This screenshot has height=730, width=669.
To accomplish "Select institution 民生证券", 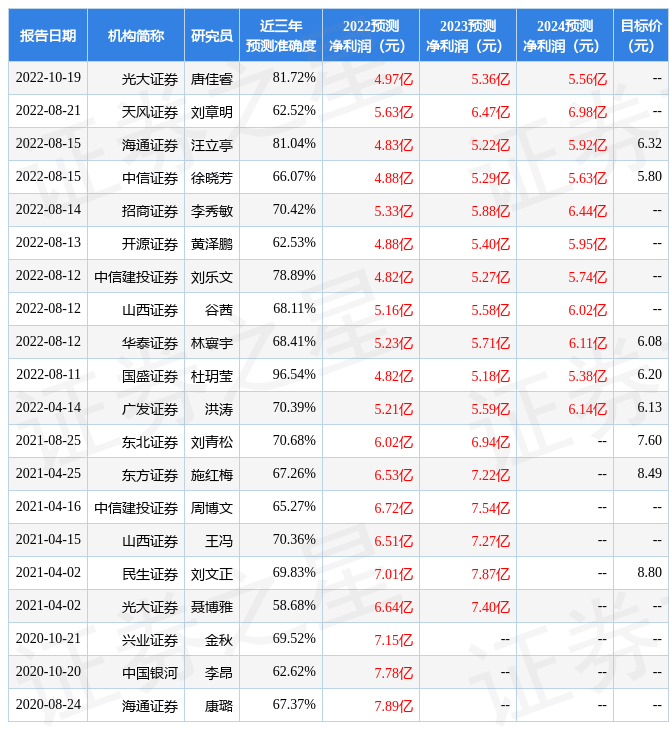I will coord(150,575).
